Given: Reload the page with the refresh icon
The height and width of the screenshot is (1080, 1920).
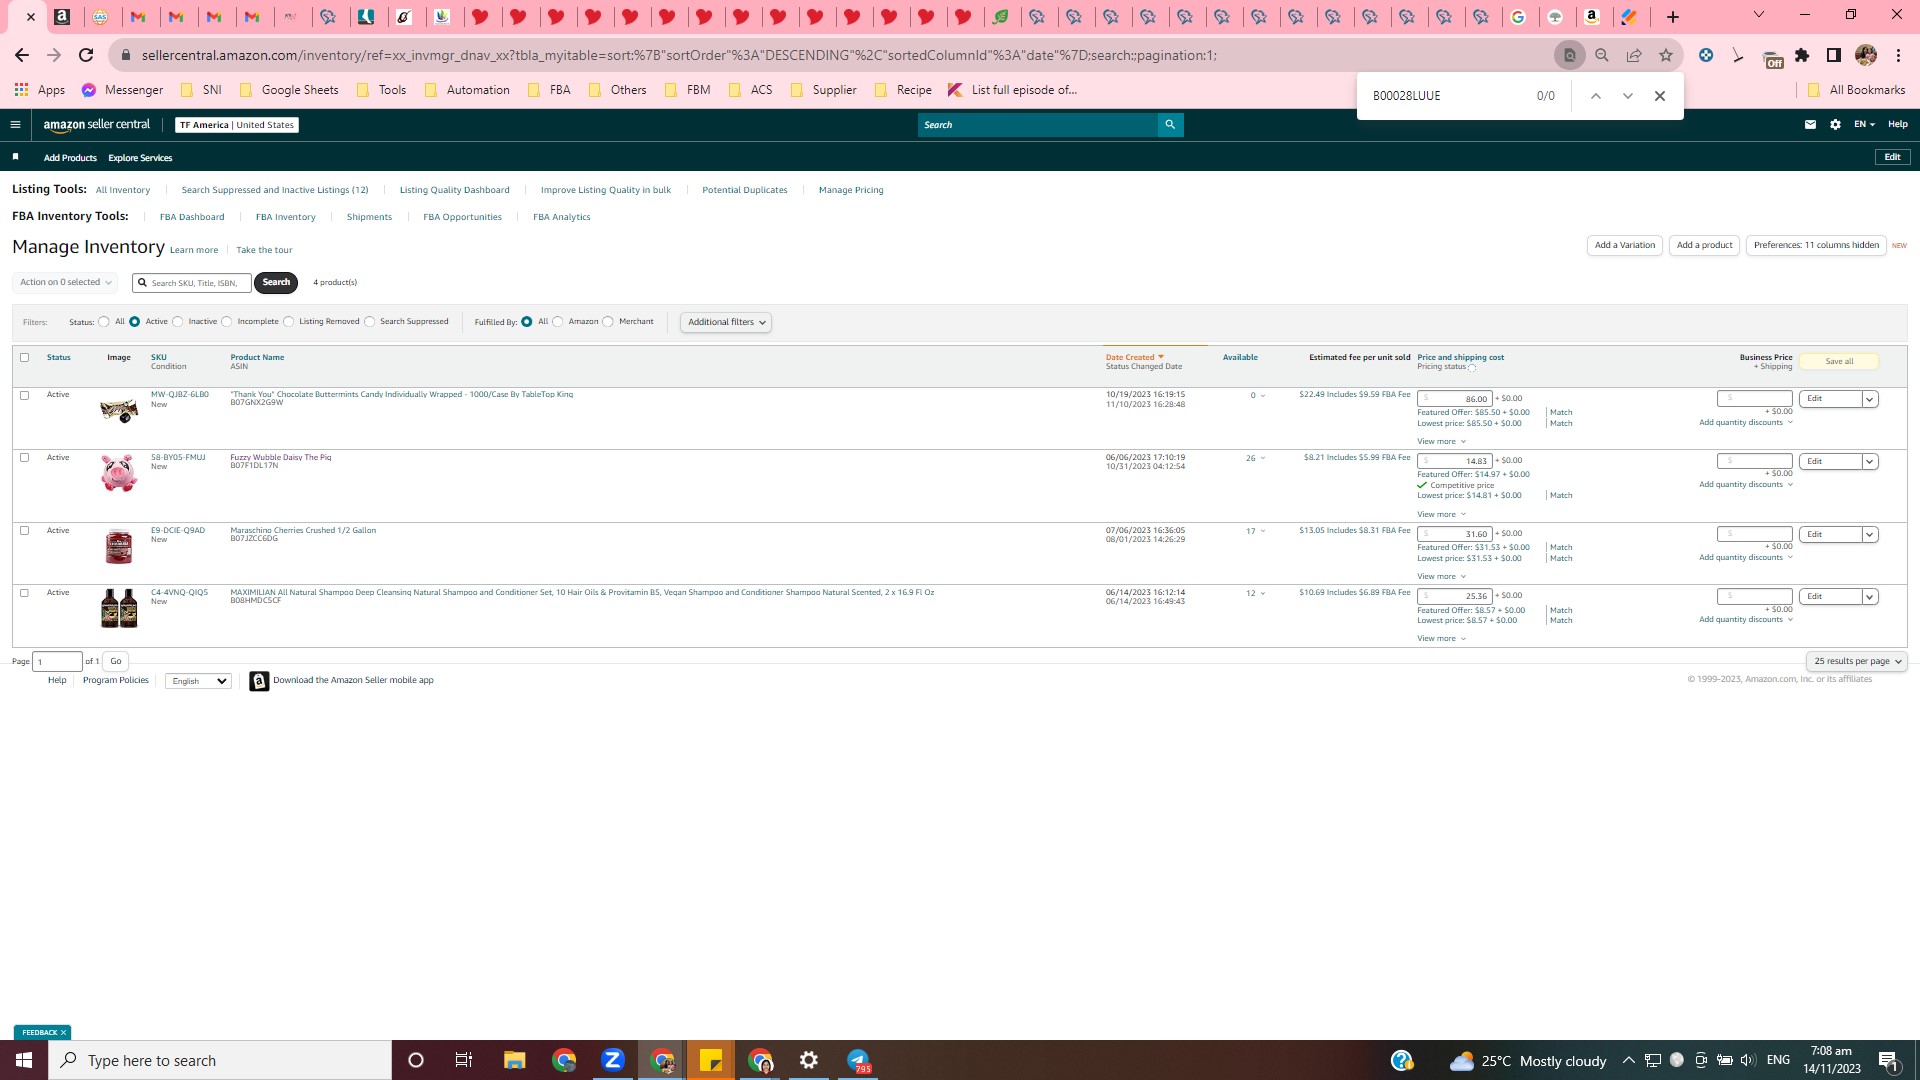Looking at the screenshot, I should click(87, 56).
